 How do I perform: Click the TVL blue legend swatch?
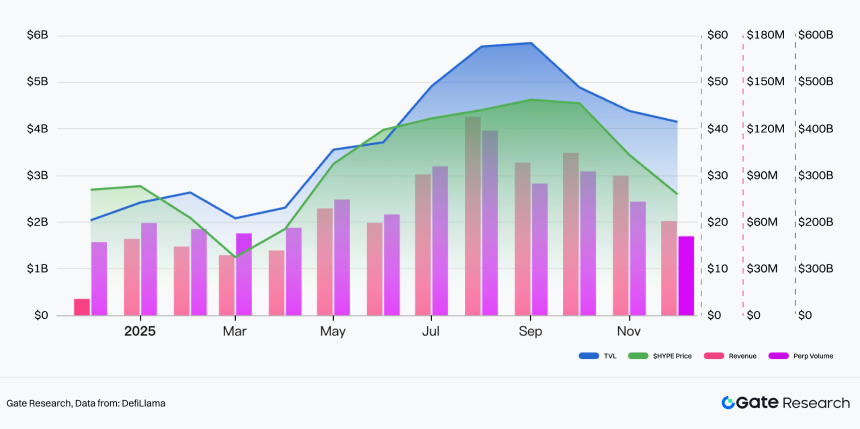tap(588, 356)
